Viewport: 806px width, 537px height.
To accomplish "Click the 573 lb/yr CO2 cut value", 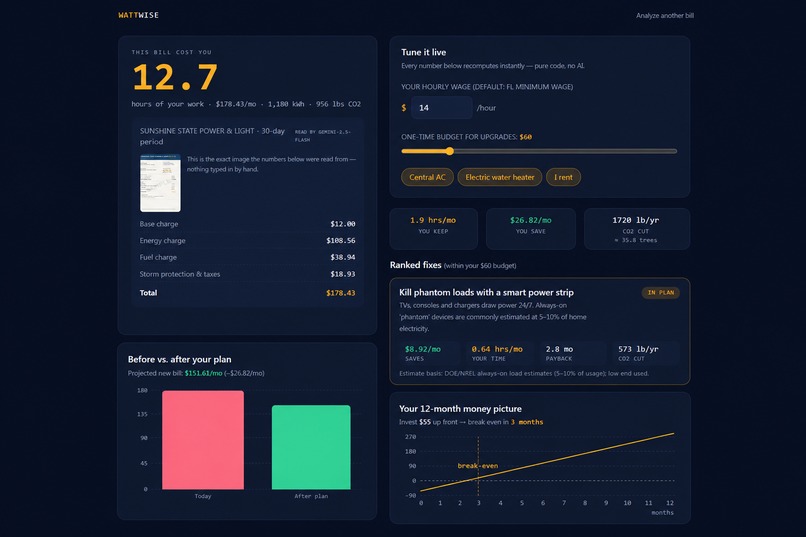I will (638, 349).
